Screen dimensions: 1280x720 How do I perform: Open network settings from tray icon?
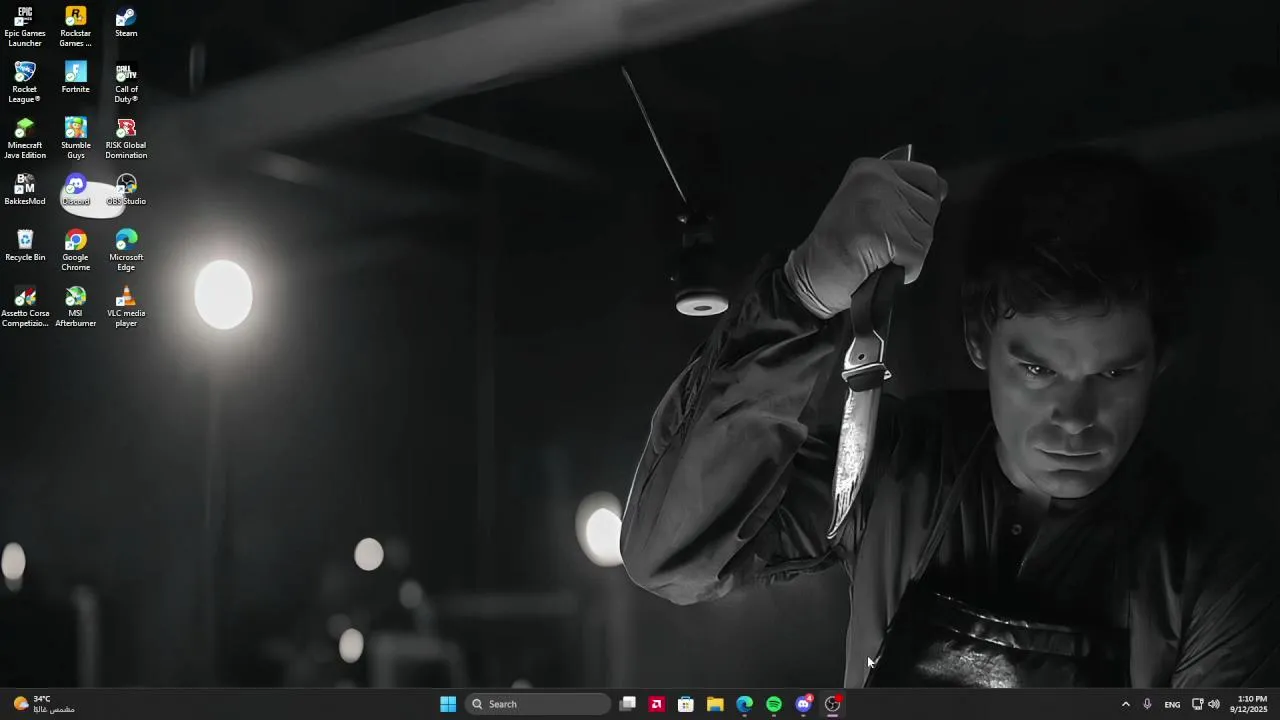[1197, 704]
